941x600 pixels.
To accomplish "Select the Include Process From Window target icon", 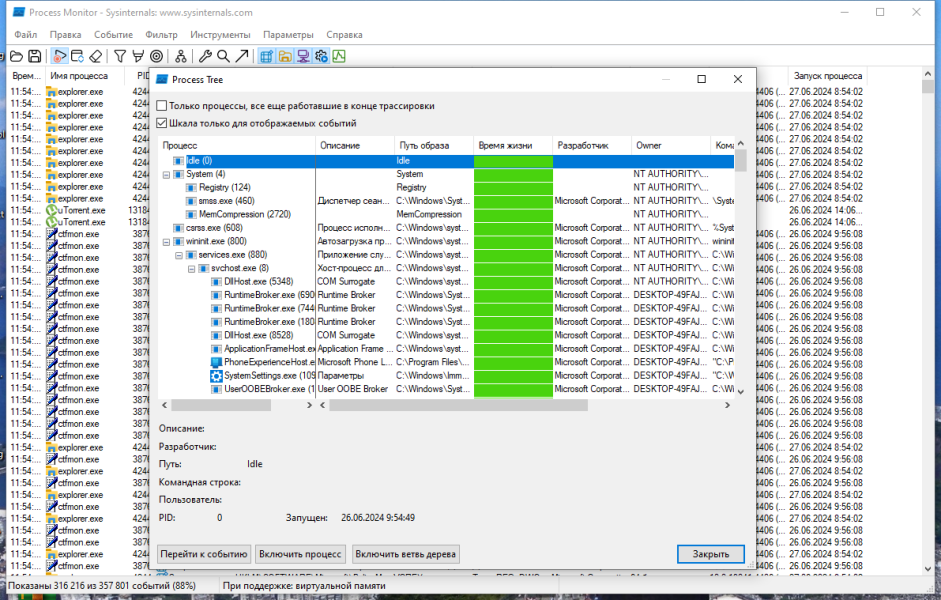I will (x=157, y=56).
